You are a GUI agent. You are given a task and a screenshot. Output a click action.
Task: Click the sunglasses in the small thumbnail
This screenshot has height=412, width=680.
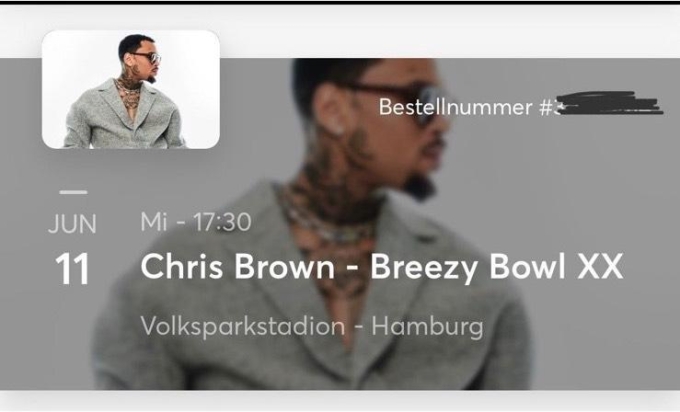tap(150, 57)
